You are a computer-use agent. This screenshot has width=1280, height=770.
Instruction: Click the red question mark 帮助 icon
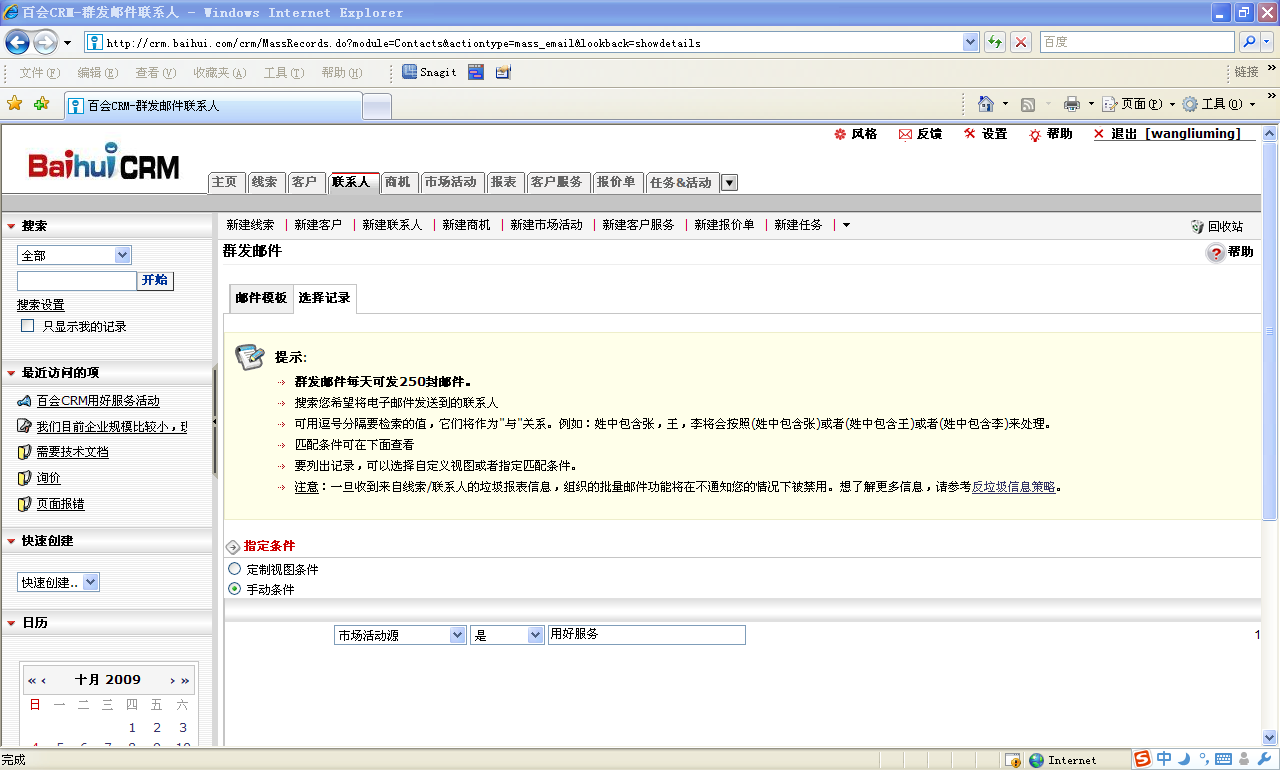click(x=1216, y=252)
